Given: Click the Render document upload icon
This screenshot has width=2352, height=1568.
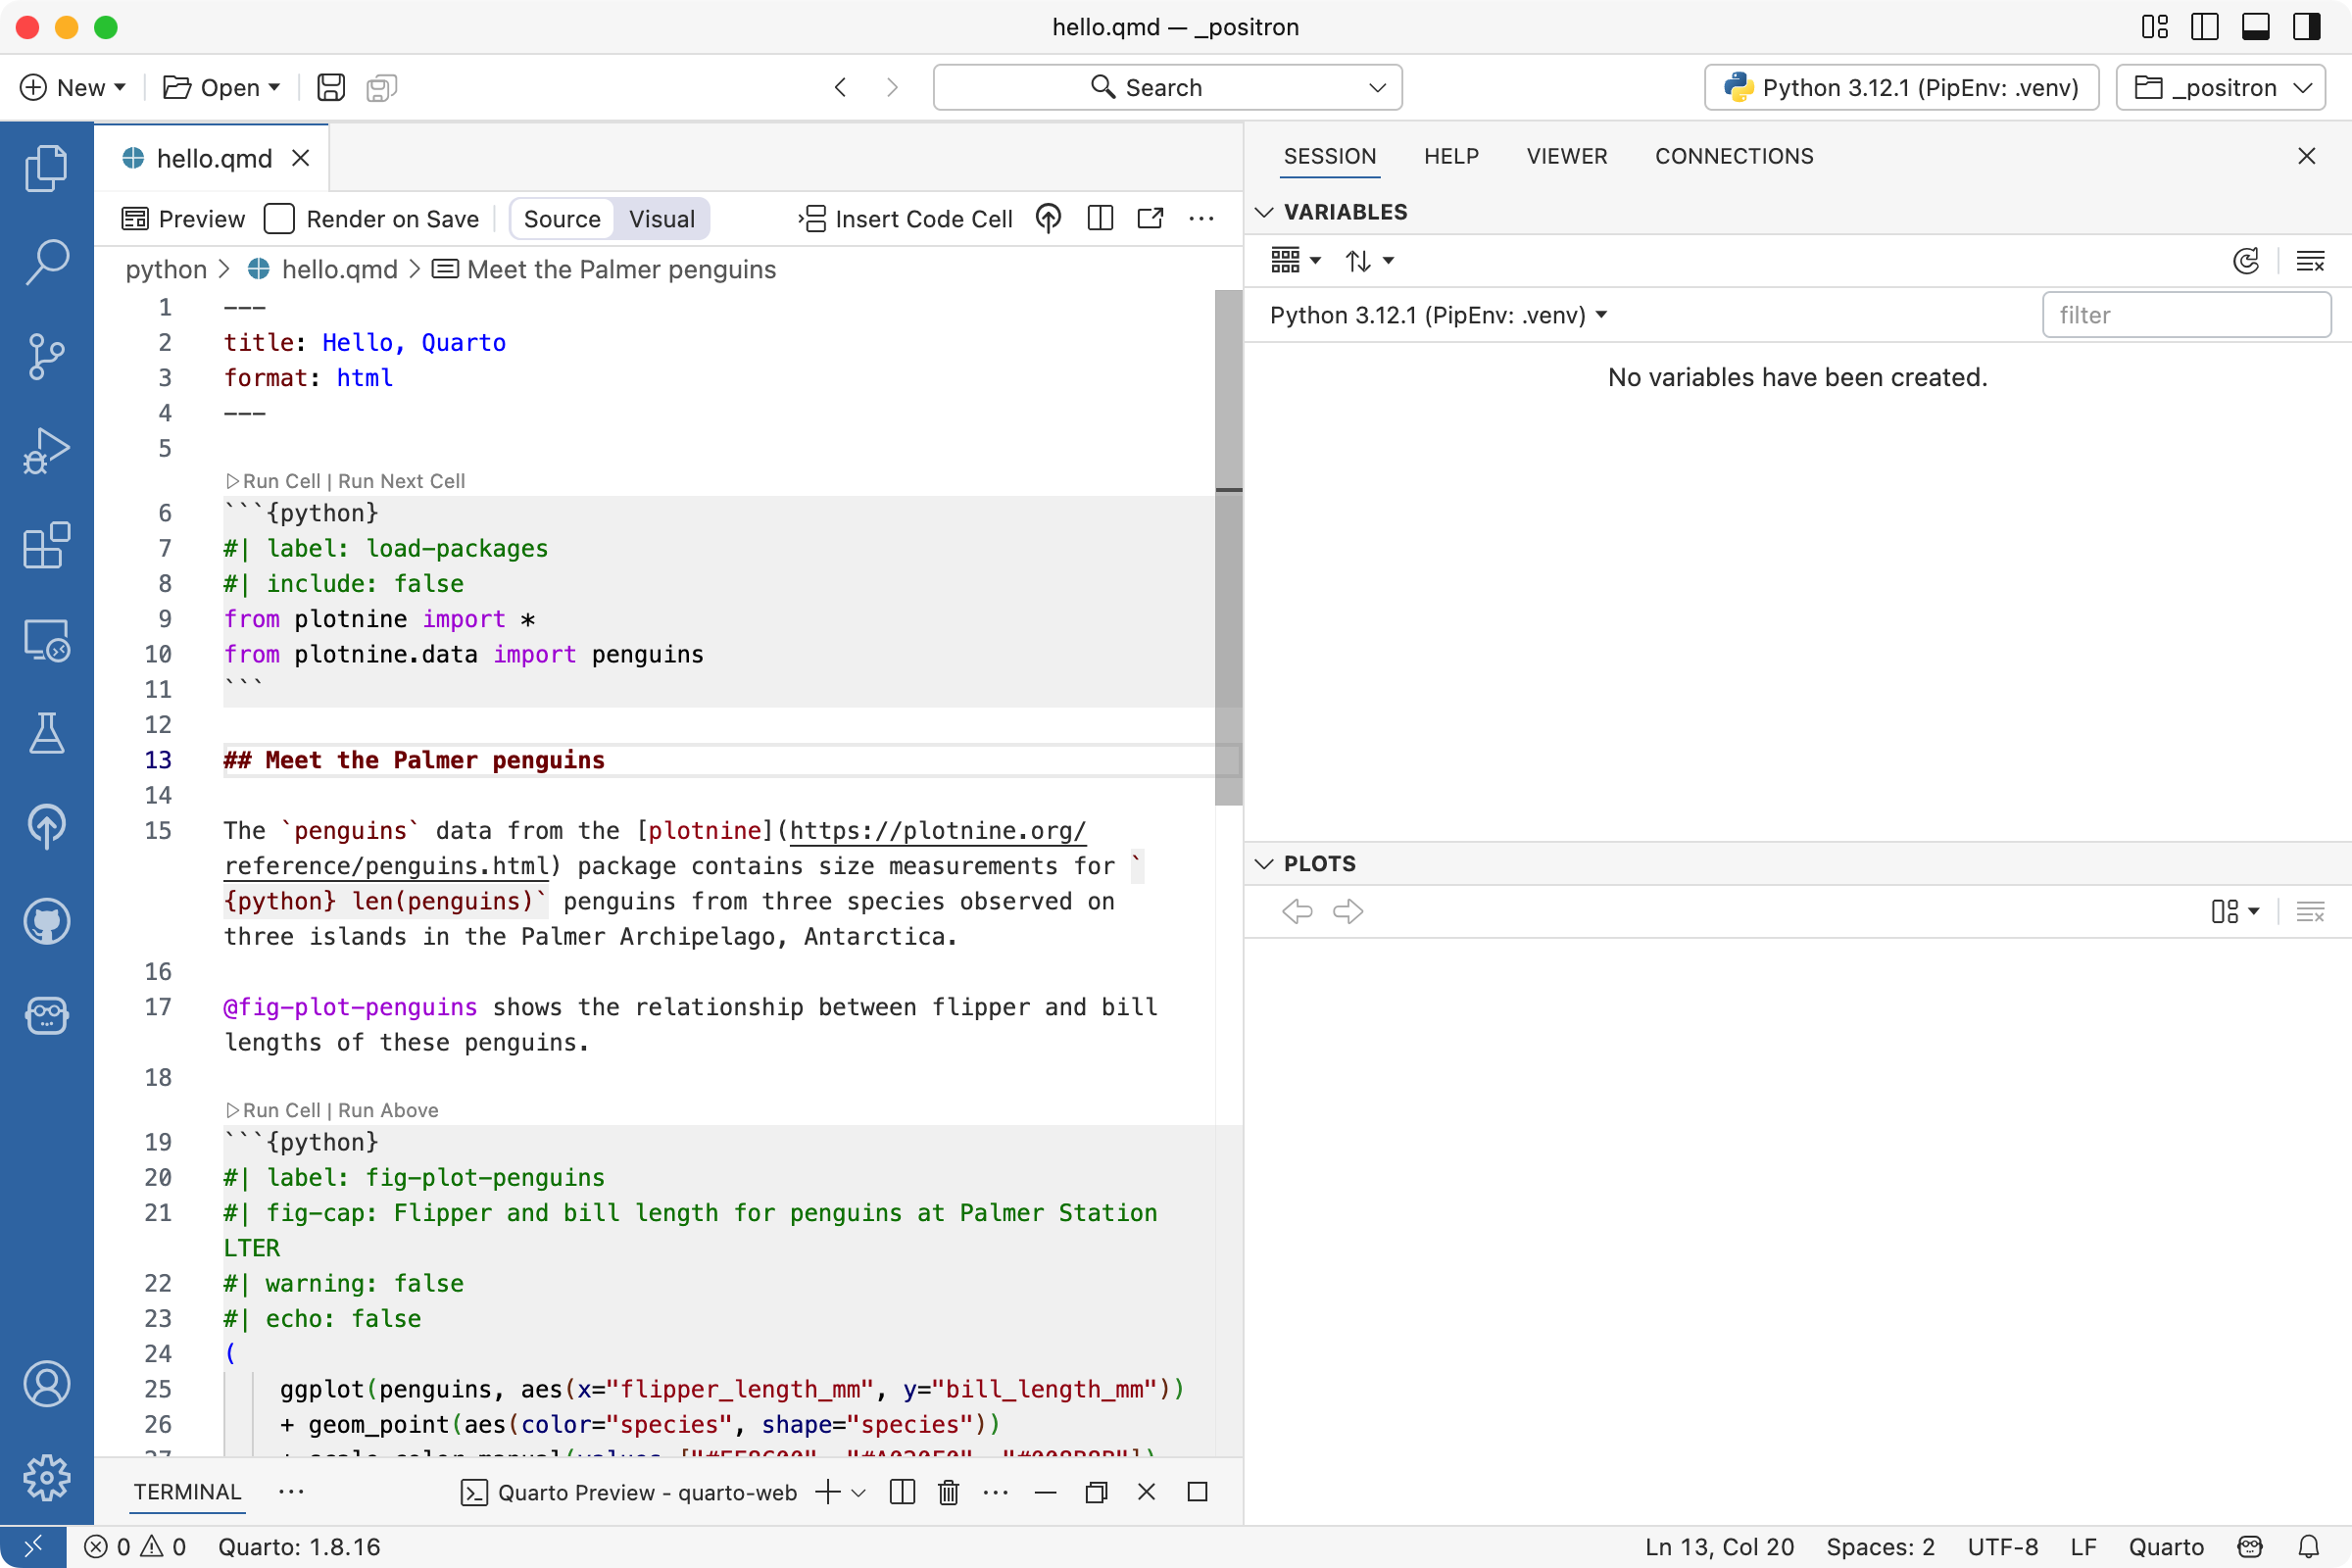Looking at the screenshot, I should [1048, 218].
